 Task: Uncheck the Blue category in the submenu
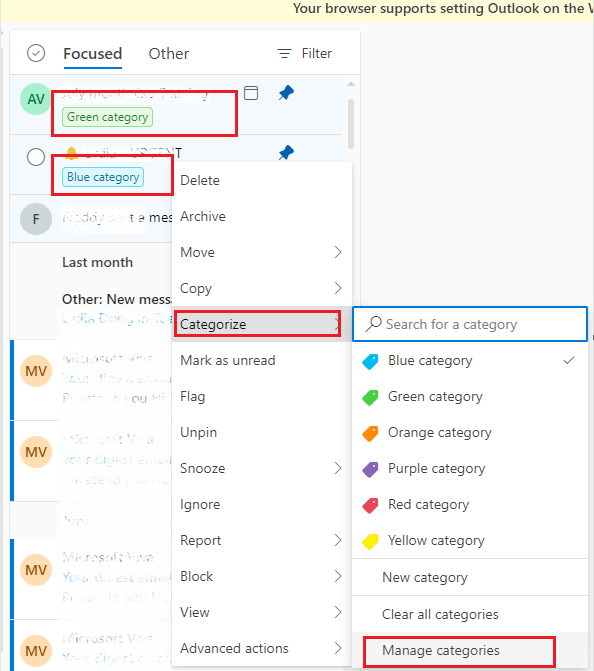tap(470, 361)
